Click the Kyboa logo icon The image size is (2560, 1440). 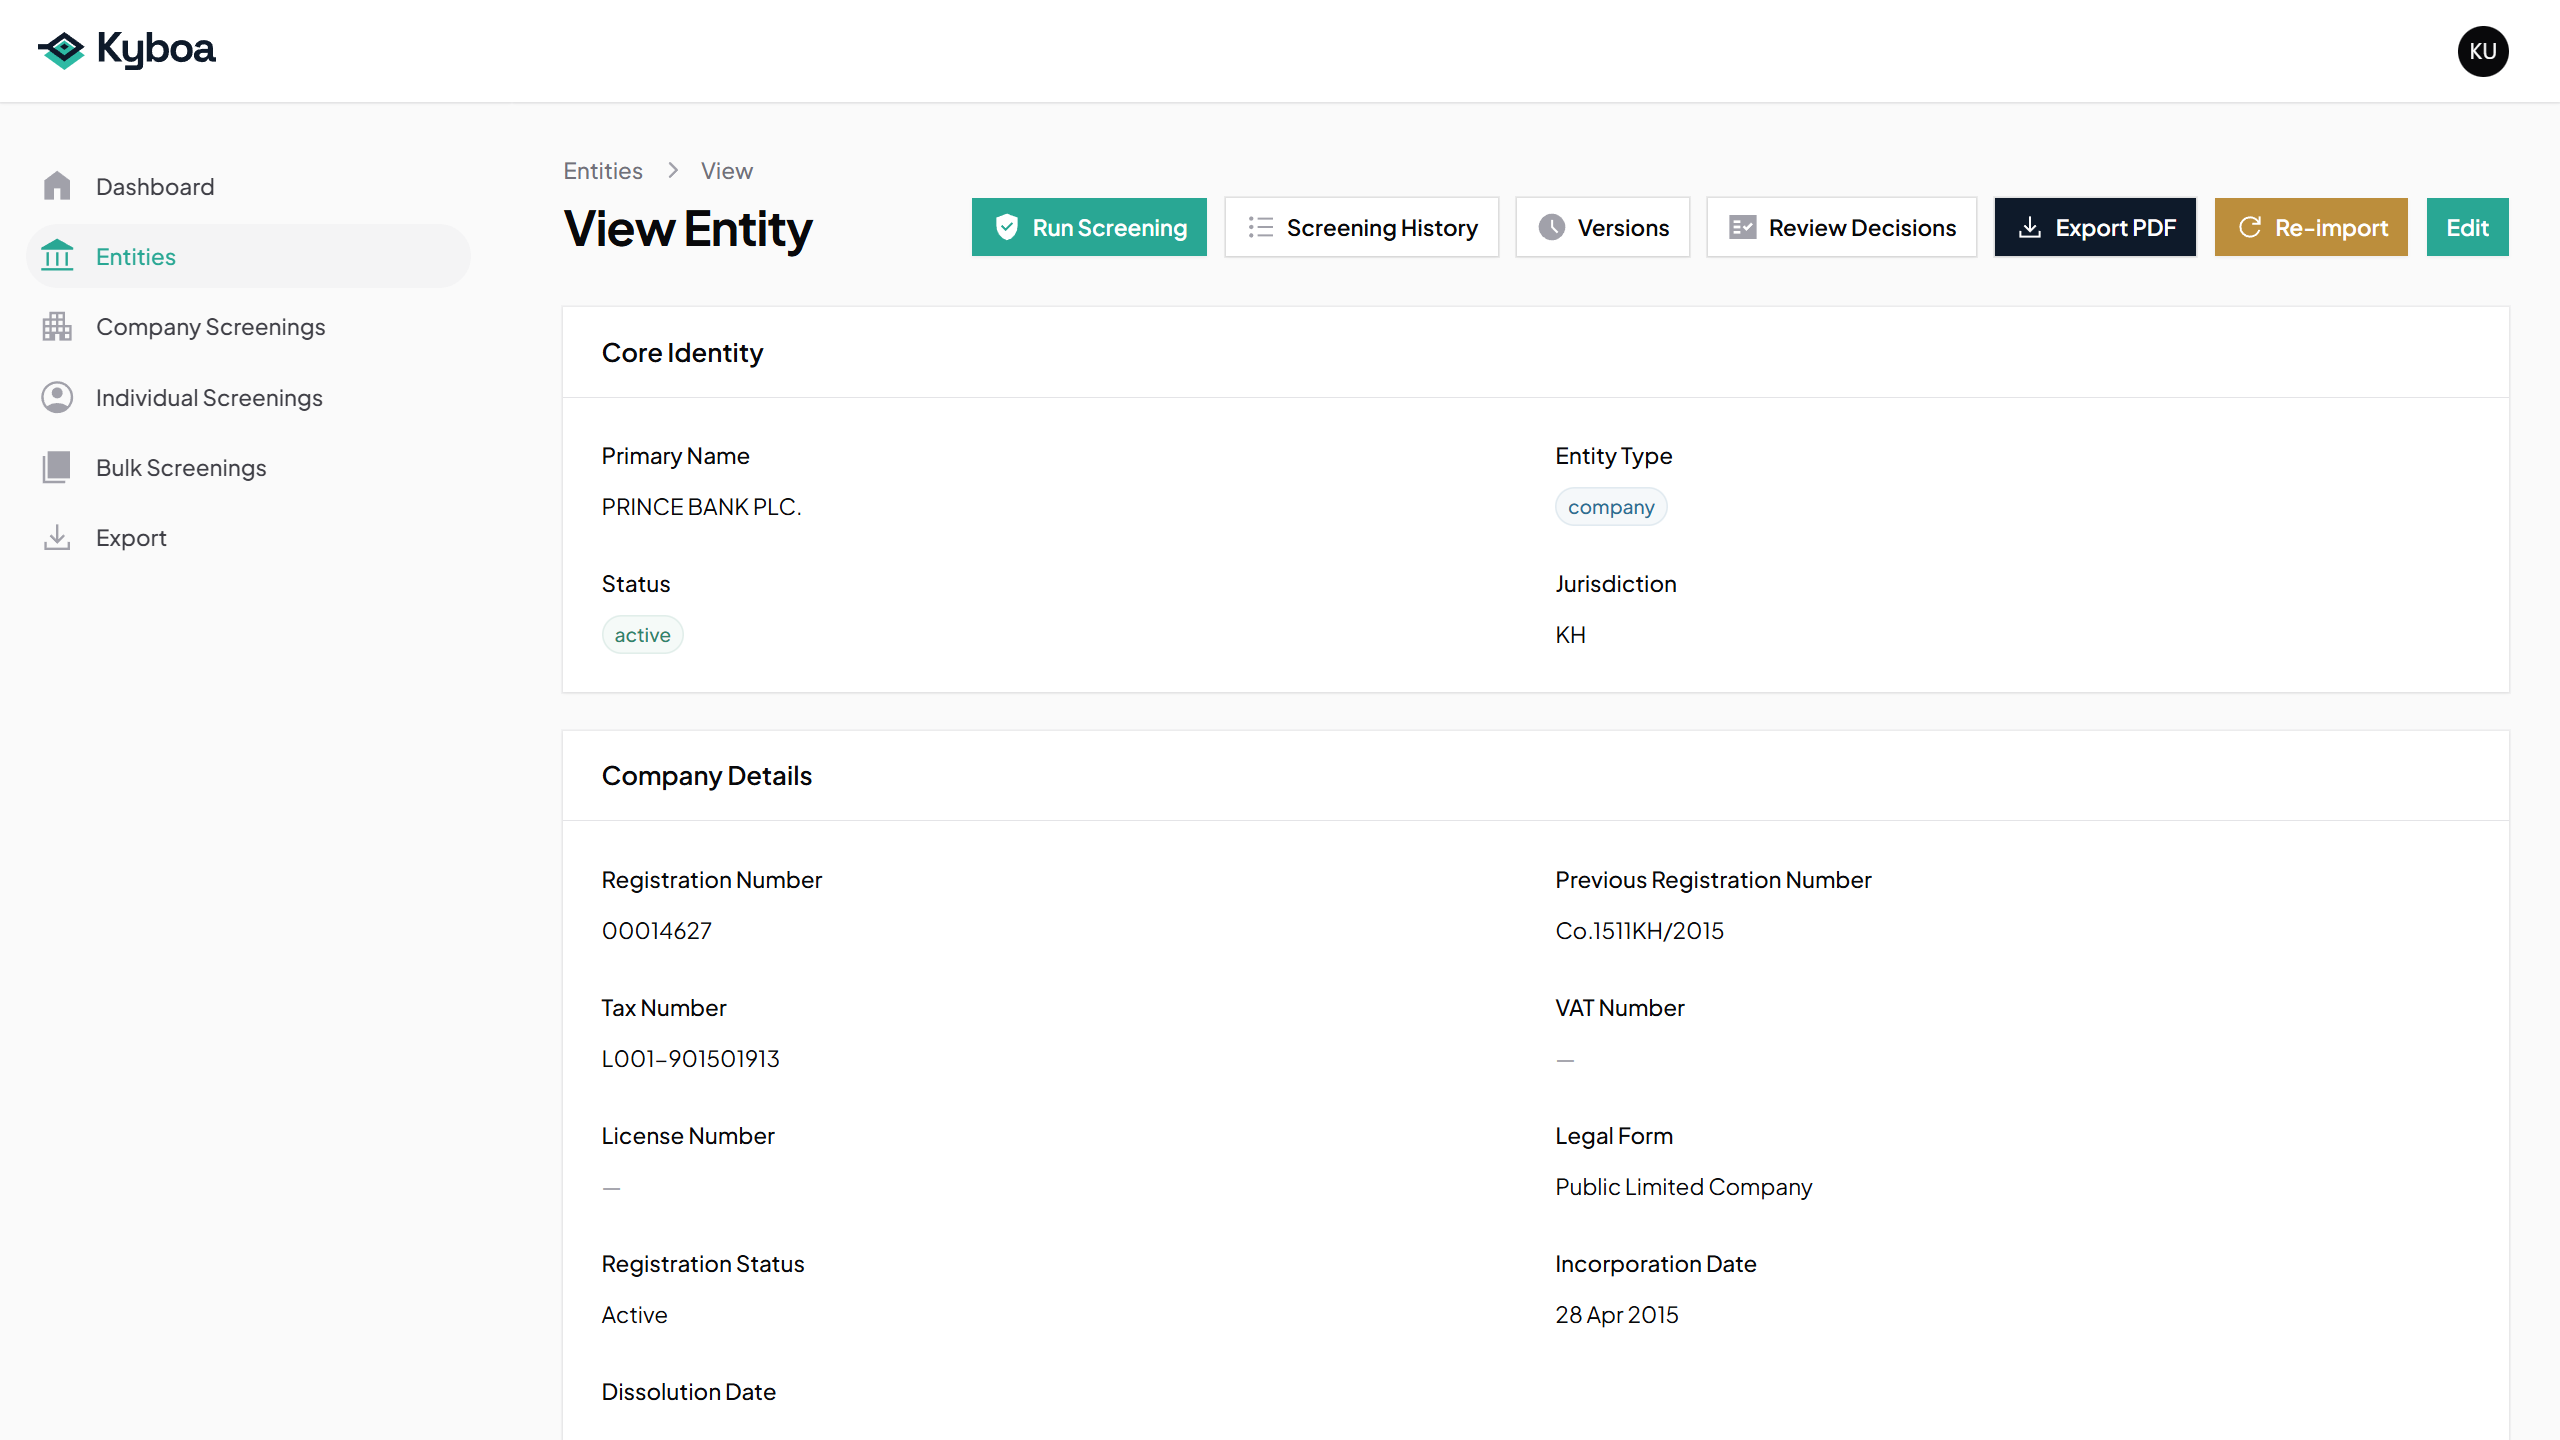coord(62,50)
